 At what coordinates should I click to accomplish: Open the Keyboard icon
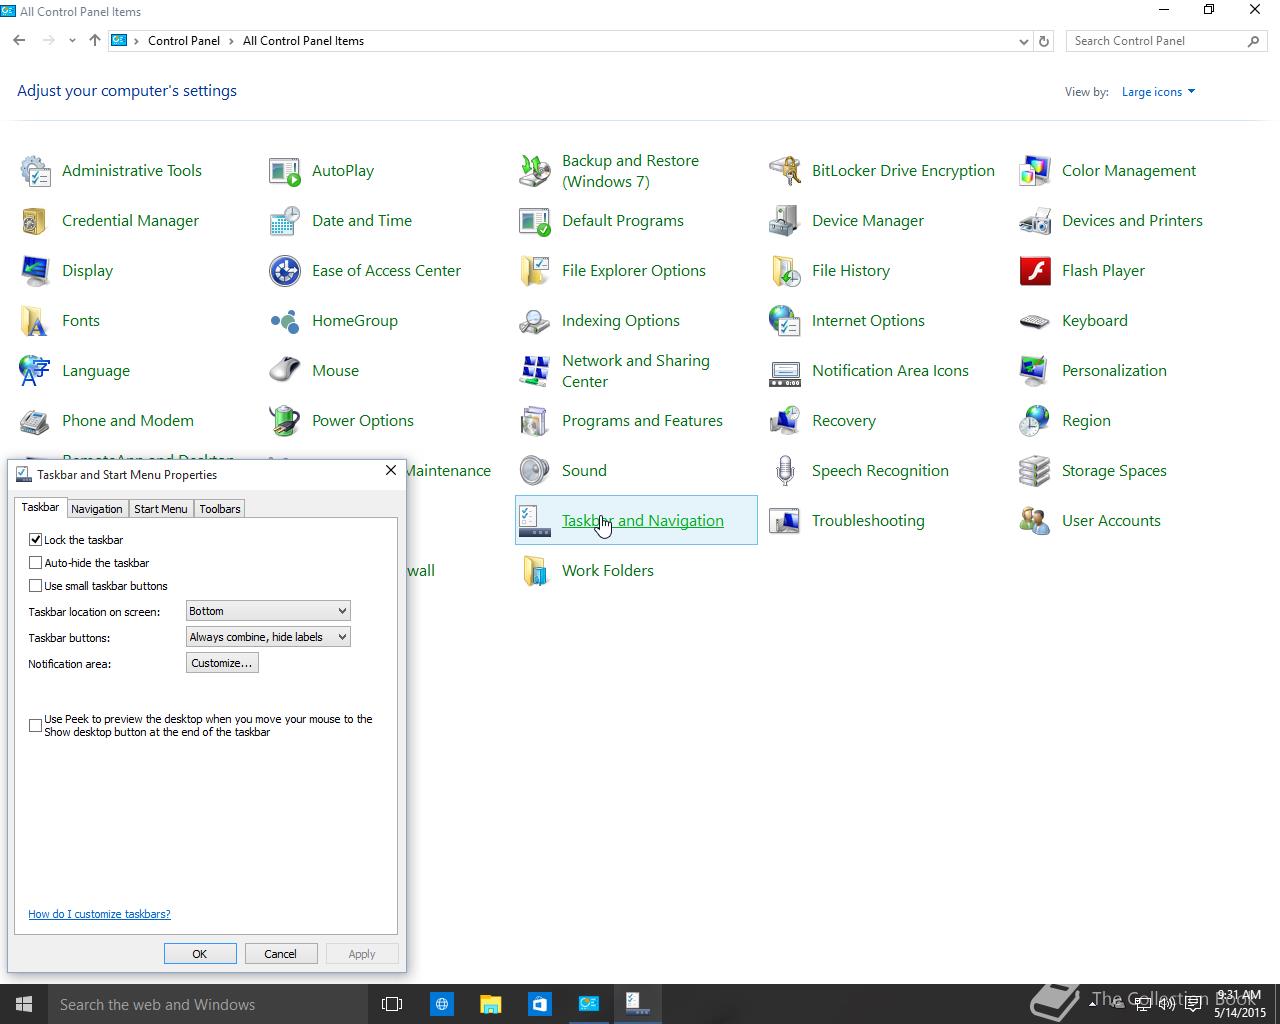click(x=1035, y=321)
